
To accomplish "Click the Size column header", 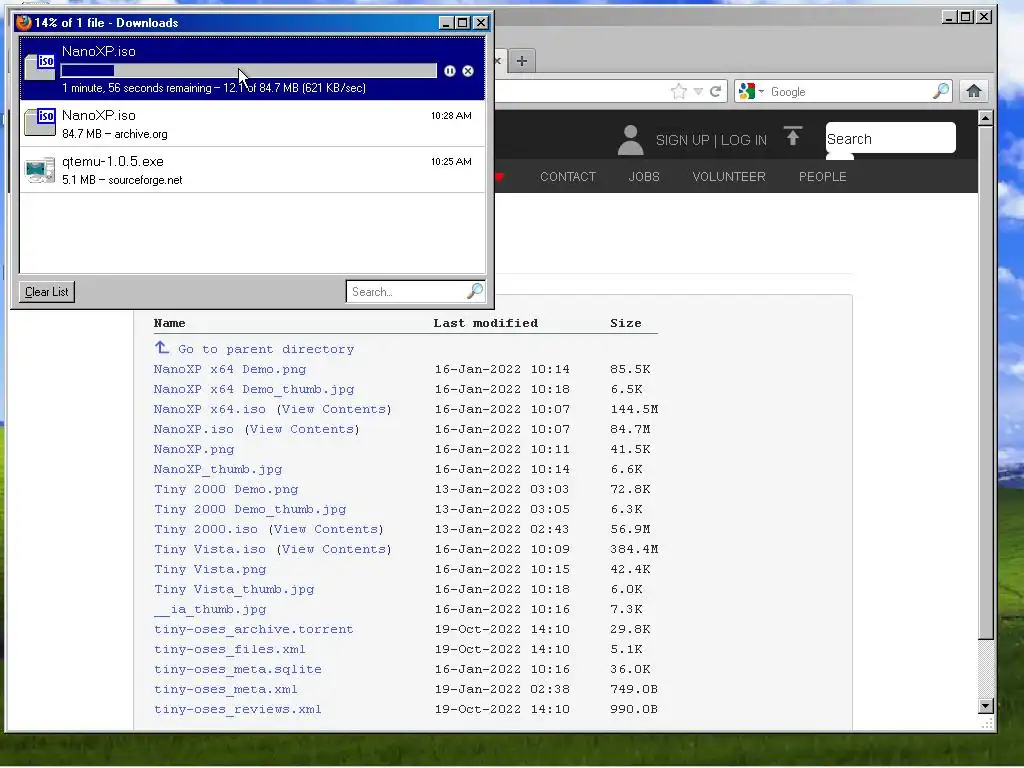I will coord(626,323).
